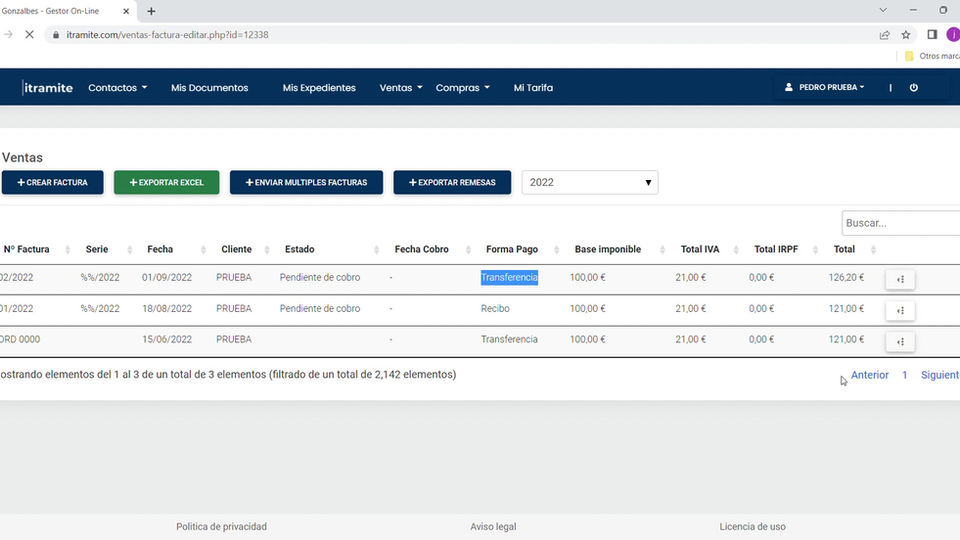Screen dimensions: 960x540
Task: Open Licencia de uso link
Action: click(752, 527)
